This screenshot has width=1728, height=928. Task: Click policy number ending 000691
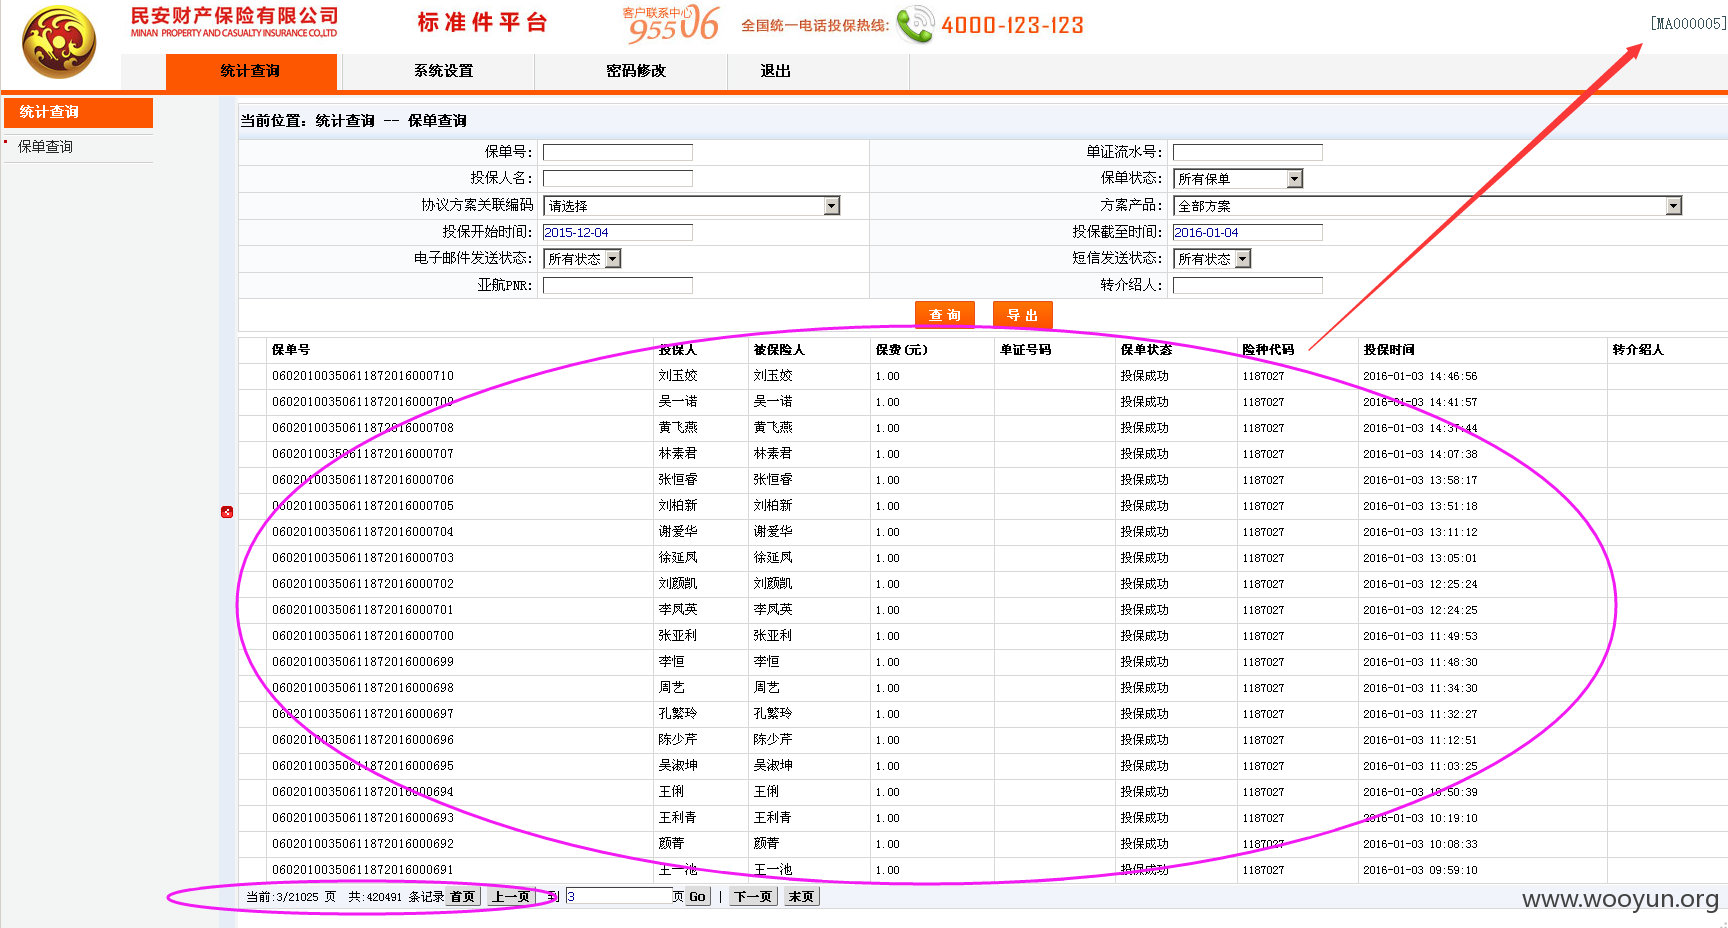tap(363, 870)
